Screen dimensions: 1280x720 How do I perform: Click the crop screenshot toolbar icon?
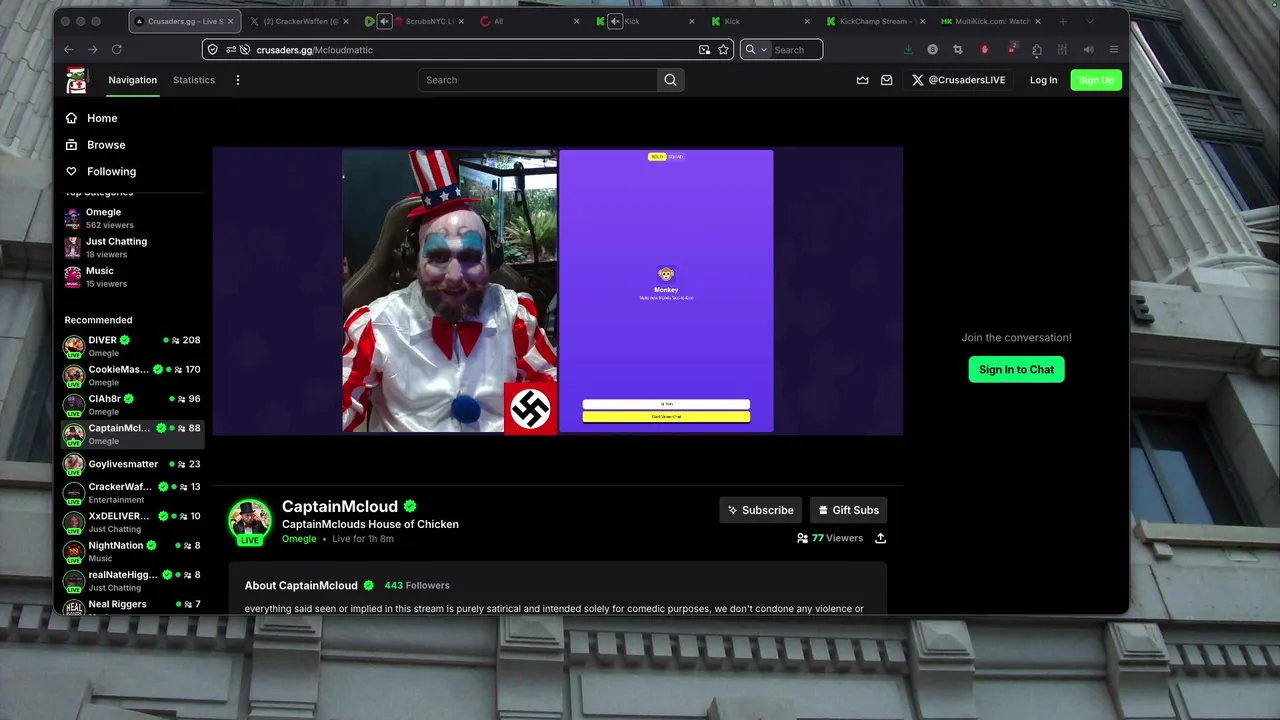pyautogui.click(x=958, y=50)
